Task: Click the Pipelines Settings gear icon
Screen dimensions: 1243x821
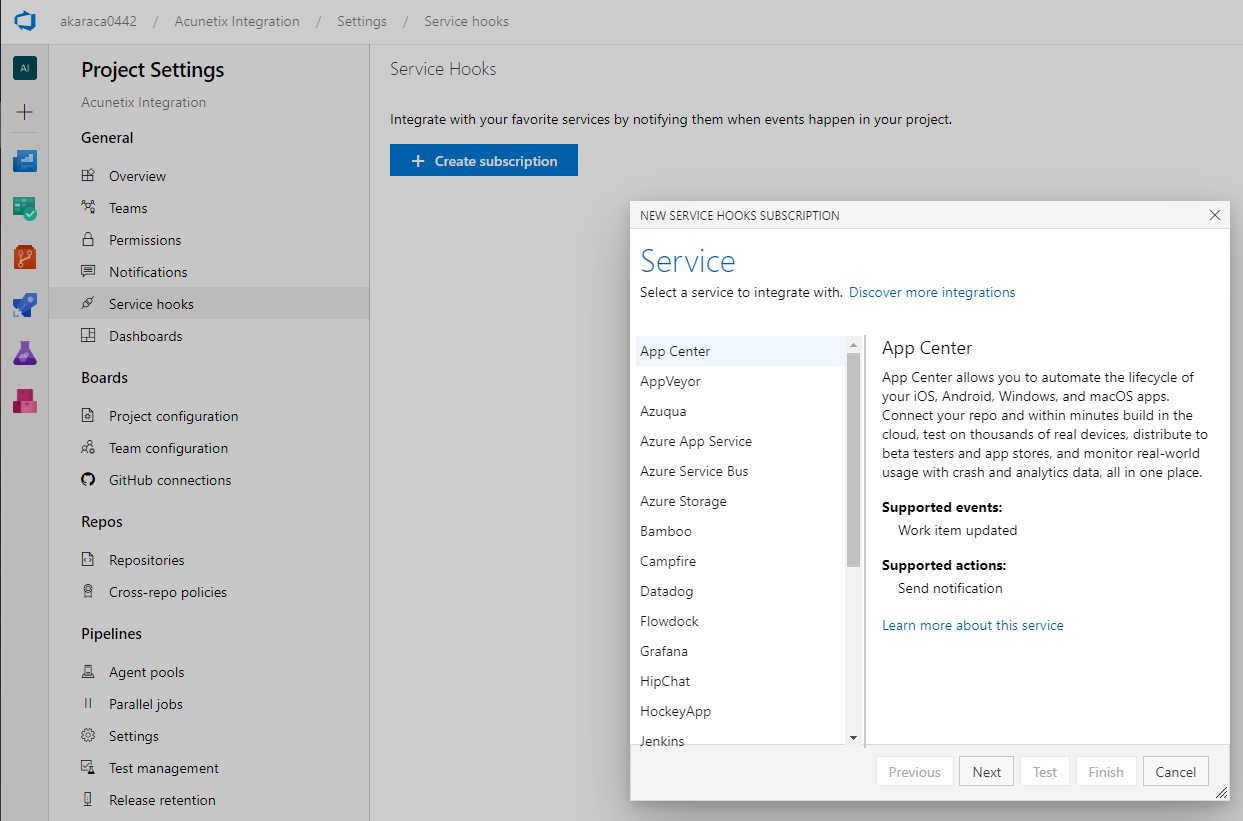Action: [x=89, y=736]
